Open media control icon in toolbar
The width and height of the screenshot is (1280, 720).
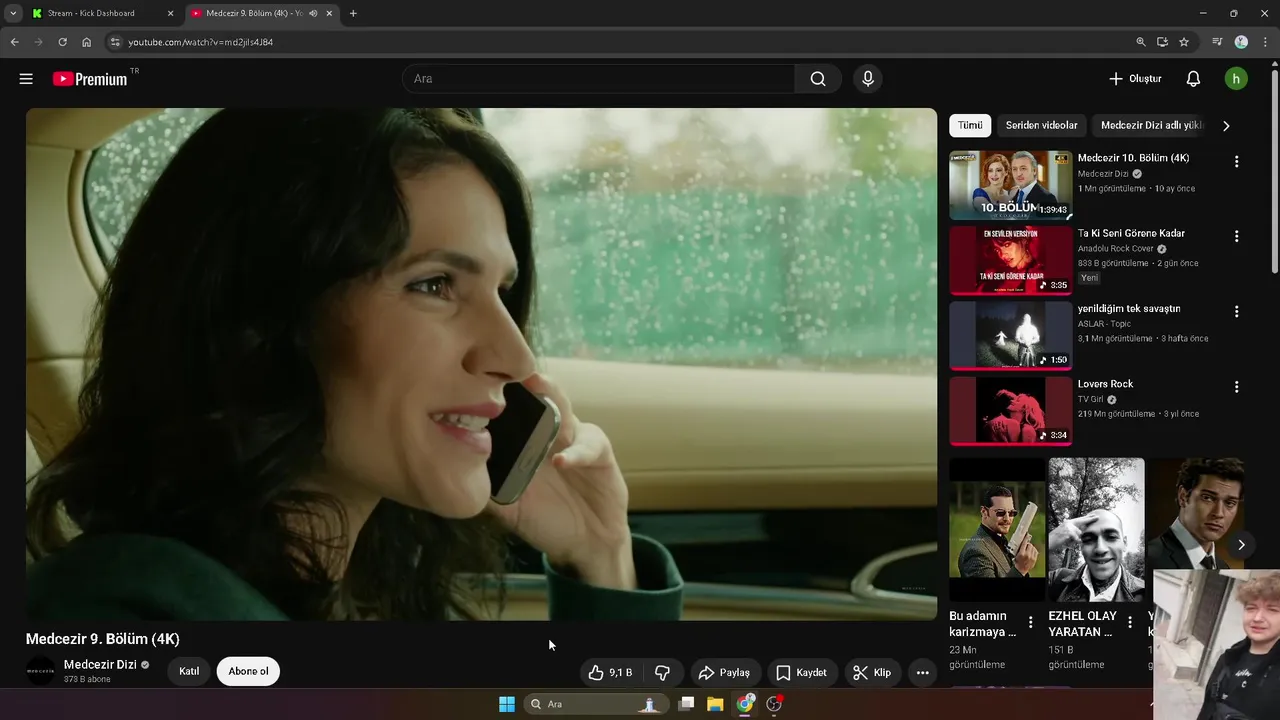(x=1217, y=42)
